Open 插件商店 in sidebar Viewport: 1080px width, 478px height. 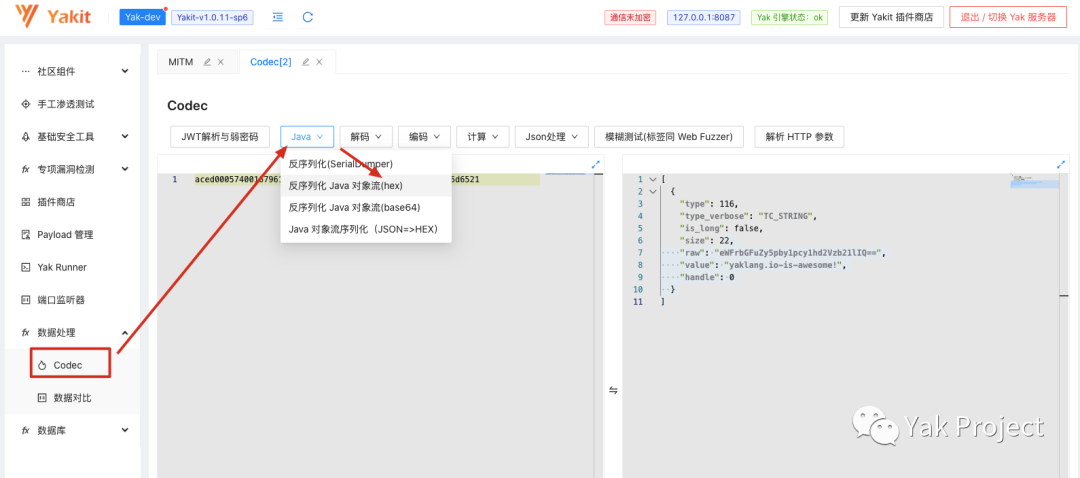tap(72, 202)
